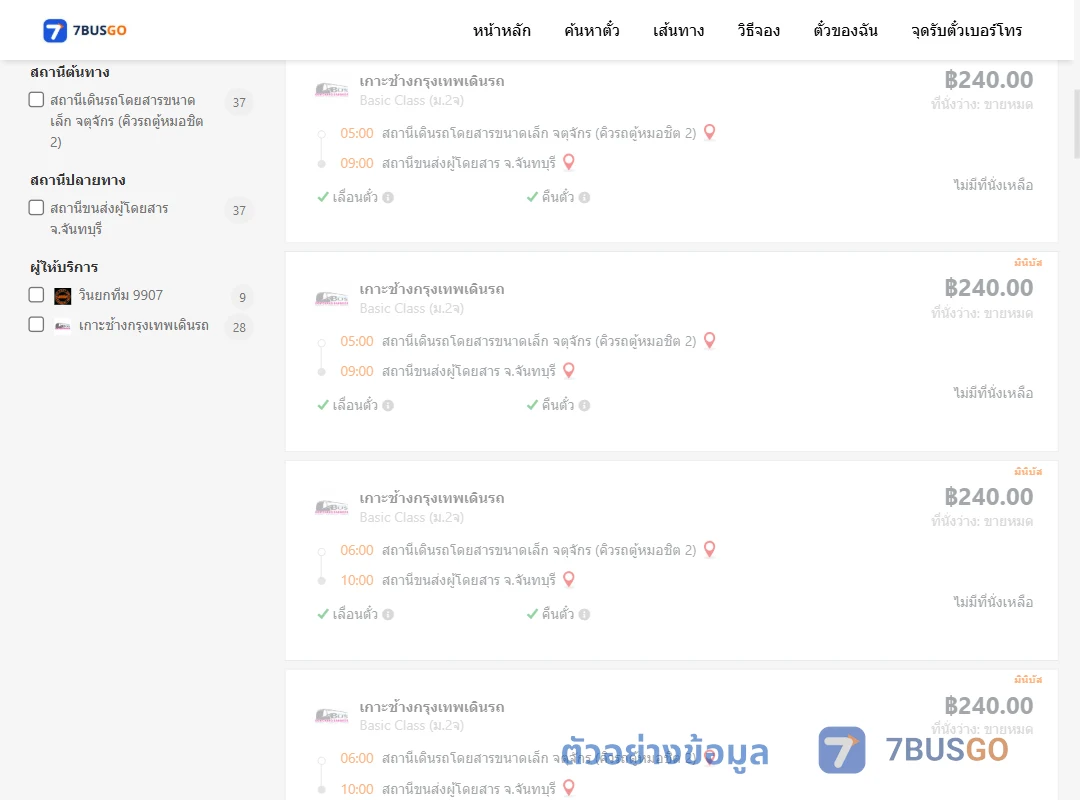
Task: Click the 7BUSGO logo in header
Action: (85, 30)
